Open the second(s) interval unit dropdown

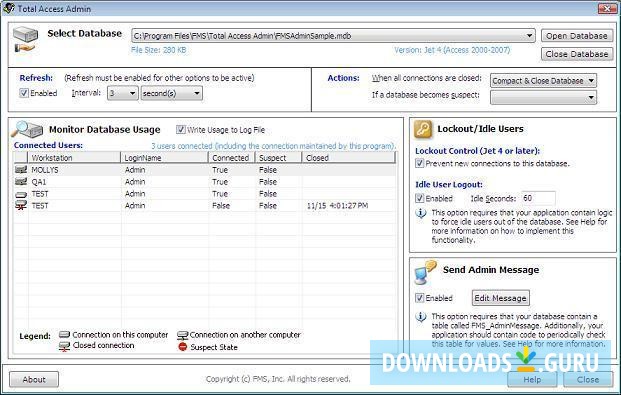pos(196,94)
